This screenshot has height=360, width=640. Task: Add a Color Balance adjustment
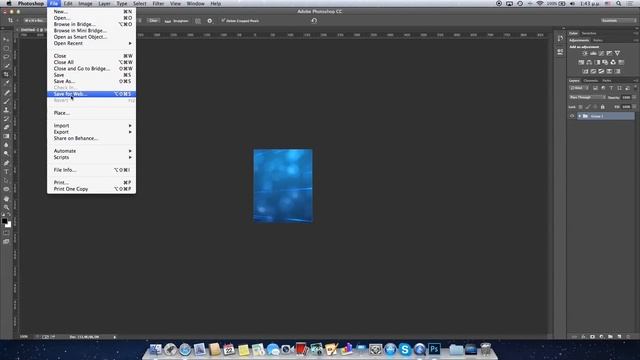tap(589, 62)
